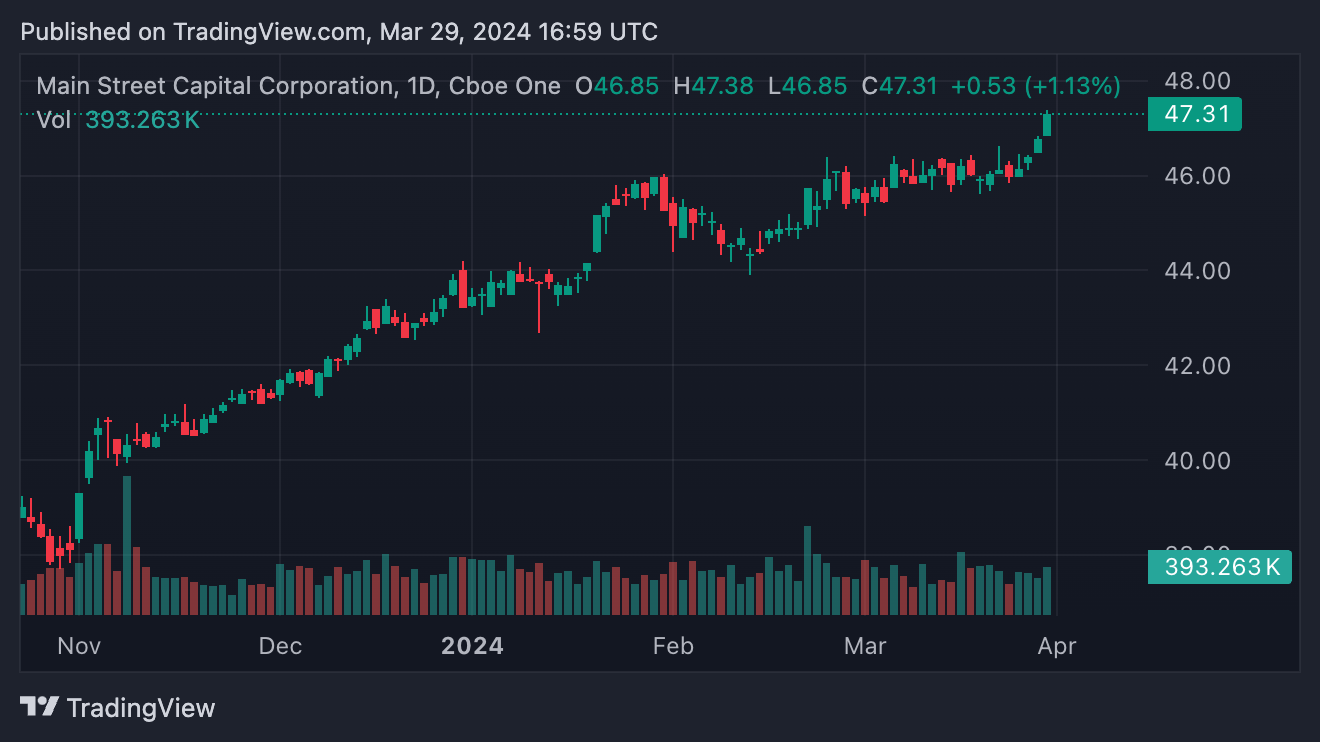
Task: Click the latest green candlestick near 47.31
Action: point(1047,124)
